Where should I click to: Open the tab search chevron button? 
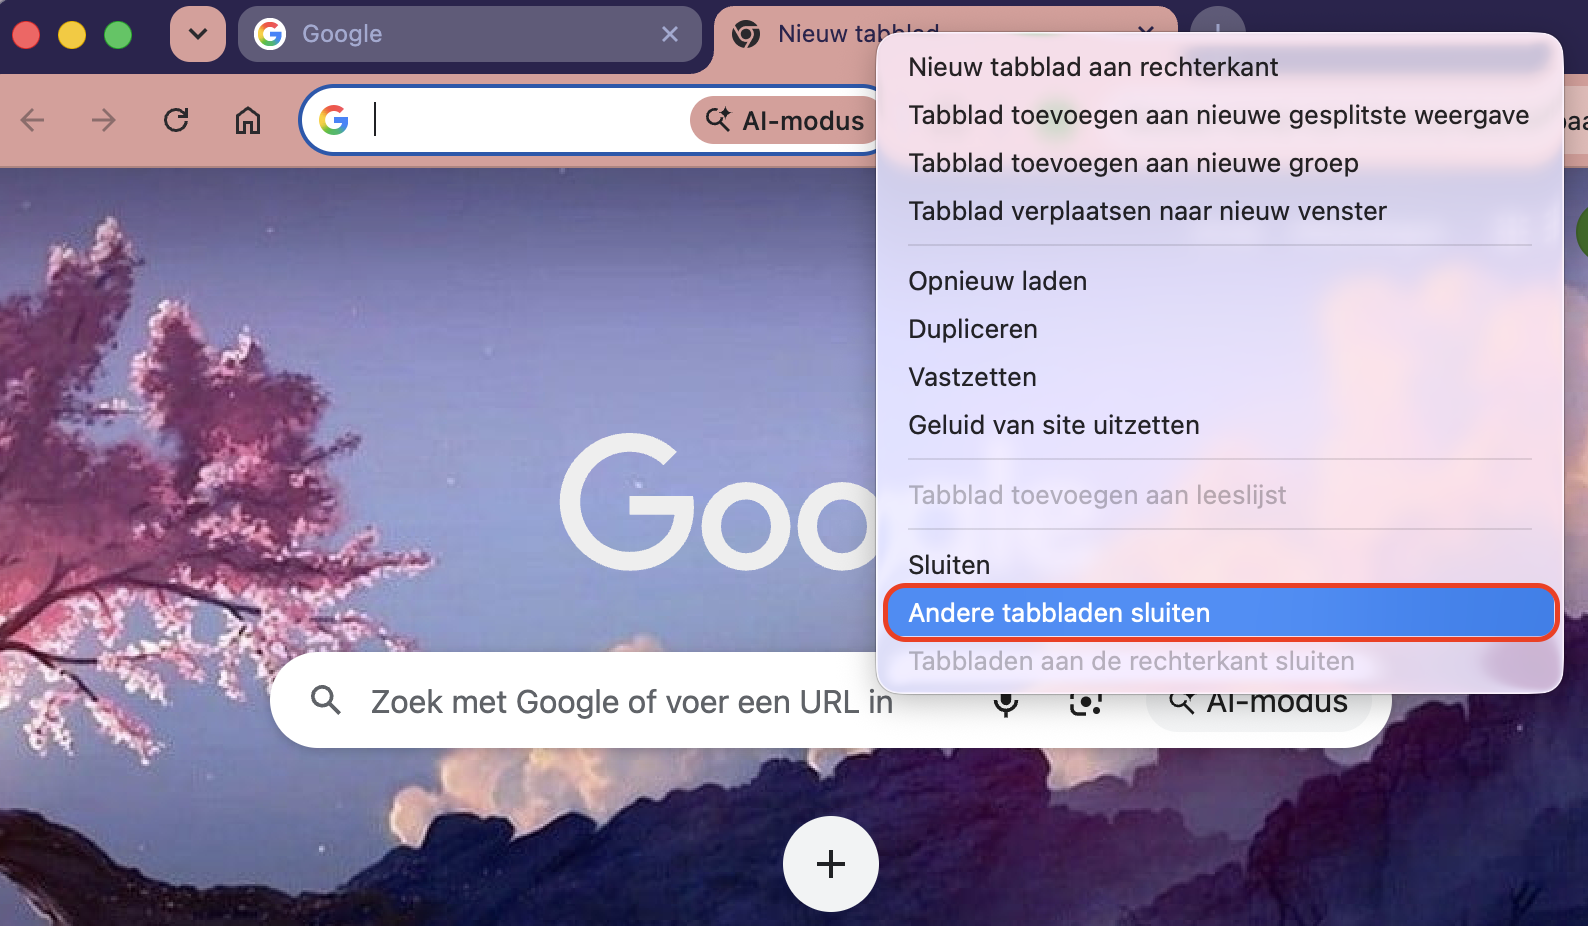click(x=198, y=34)
